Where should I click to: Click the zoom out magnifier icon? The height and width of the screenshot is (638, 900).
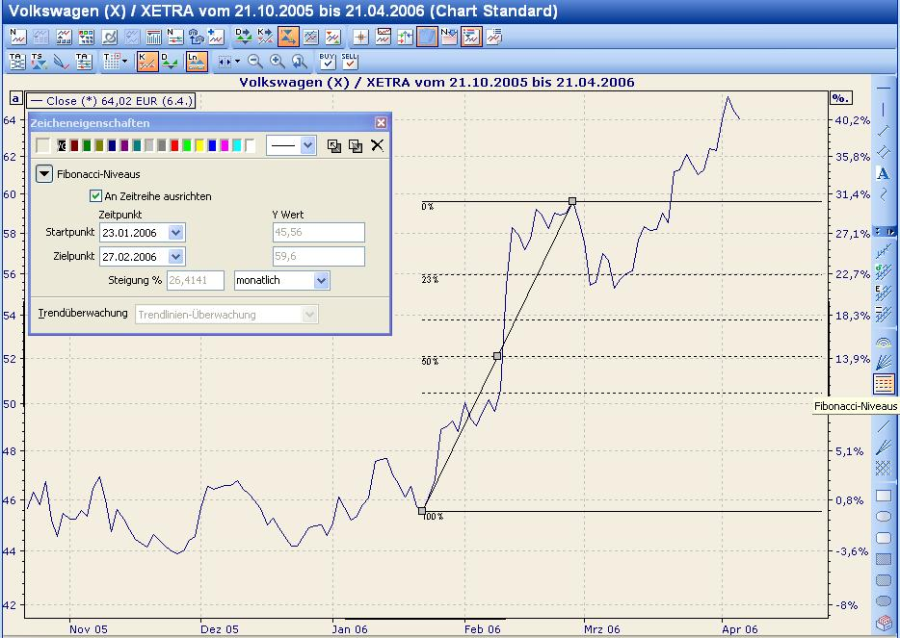(255, 61)
